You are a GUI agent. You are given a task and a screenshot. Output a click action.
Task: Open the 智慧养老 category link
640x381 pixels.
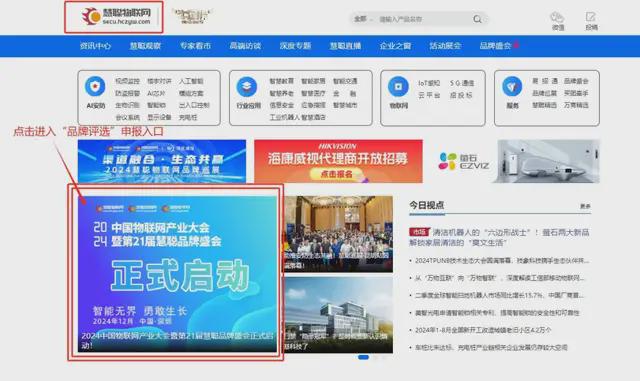tap(282, 93)
